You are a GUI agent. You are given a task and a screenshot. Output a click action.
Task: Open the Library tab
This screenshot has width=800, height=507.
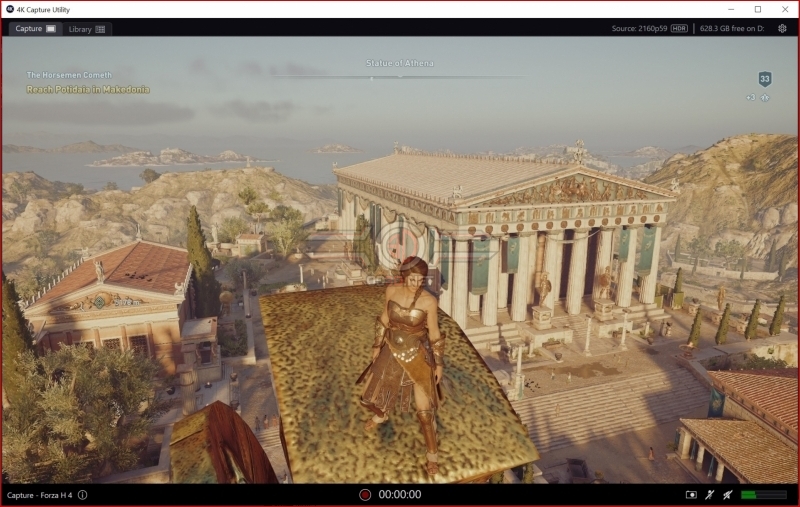[87, 29]
